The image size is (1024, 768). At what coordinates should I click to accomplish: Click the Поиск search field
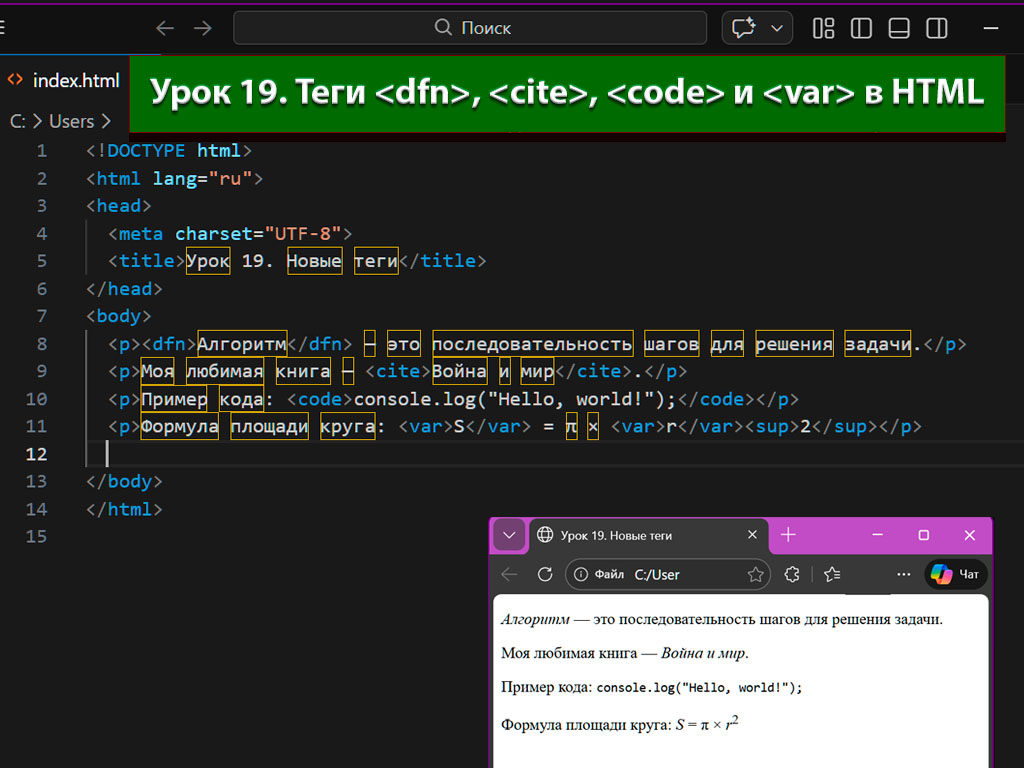coord(470,28)
